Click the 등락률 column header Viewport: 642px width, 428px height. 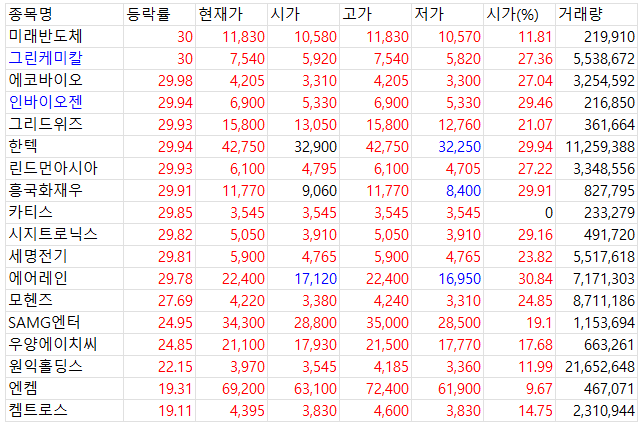148,14
